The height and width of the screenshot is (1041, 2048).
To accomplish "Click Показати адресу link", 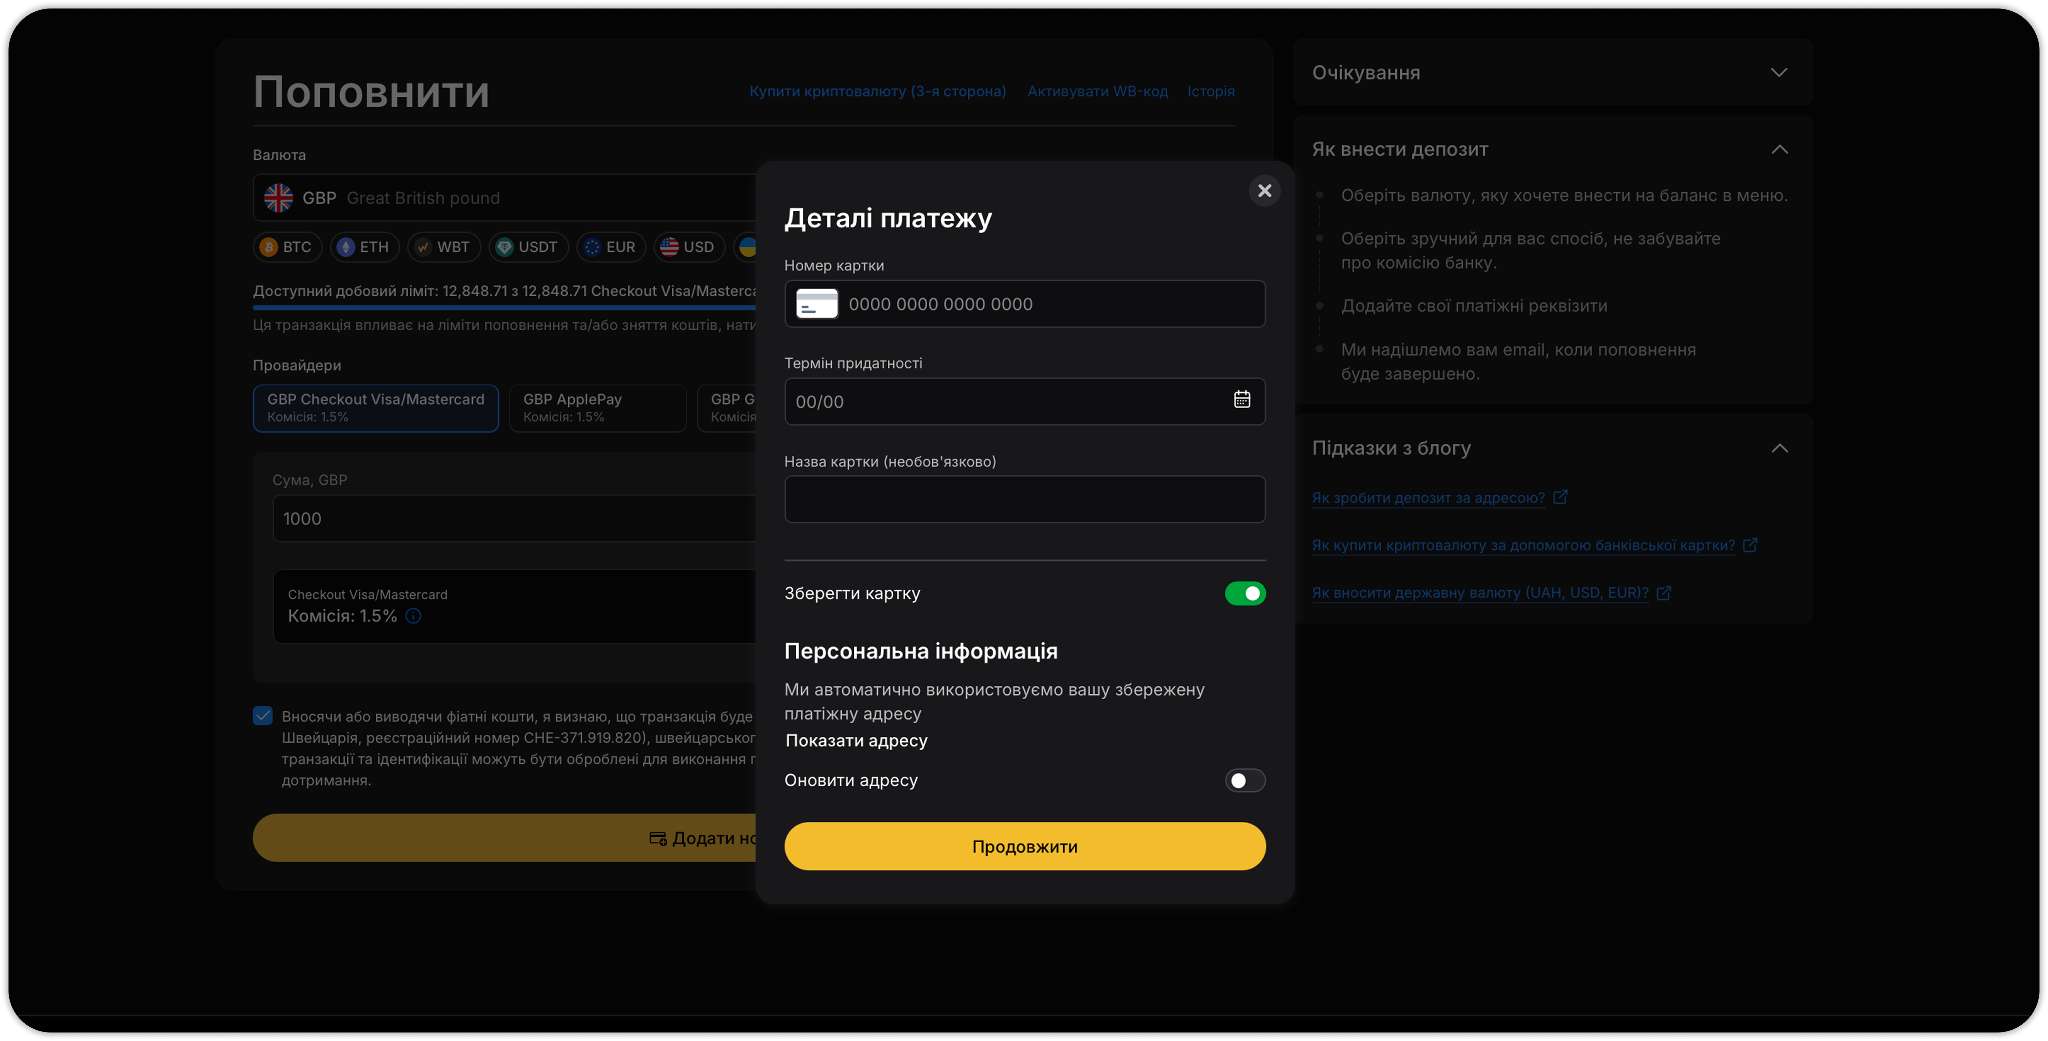I will pyautogui.click(x=857, y=741).
